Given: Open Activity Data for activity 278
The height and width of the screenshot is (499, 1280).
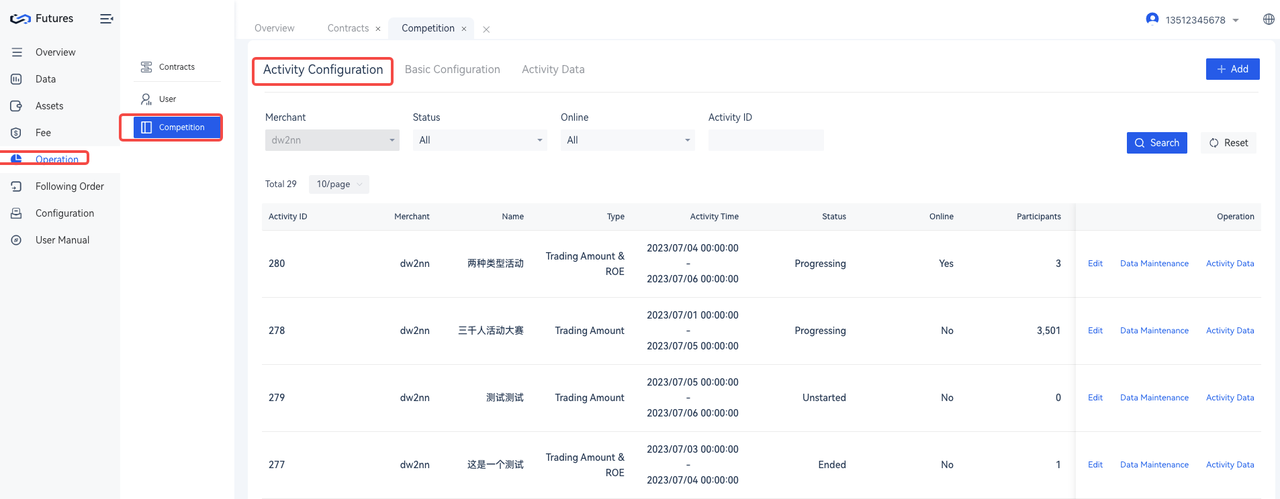Looking at the screenshot, I should click(1230, 331).
